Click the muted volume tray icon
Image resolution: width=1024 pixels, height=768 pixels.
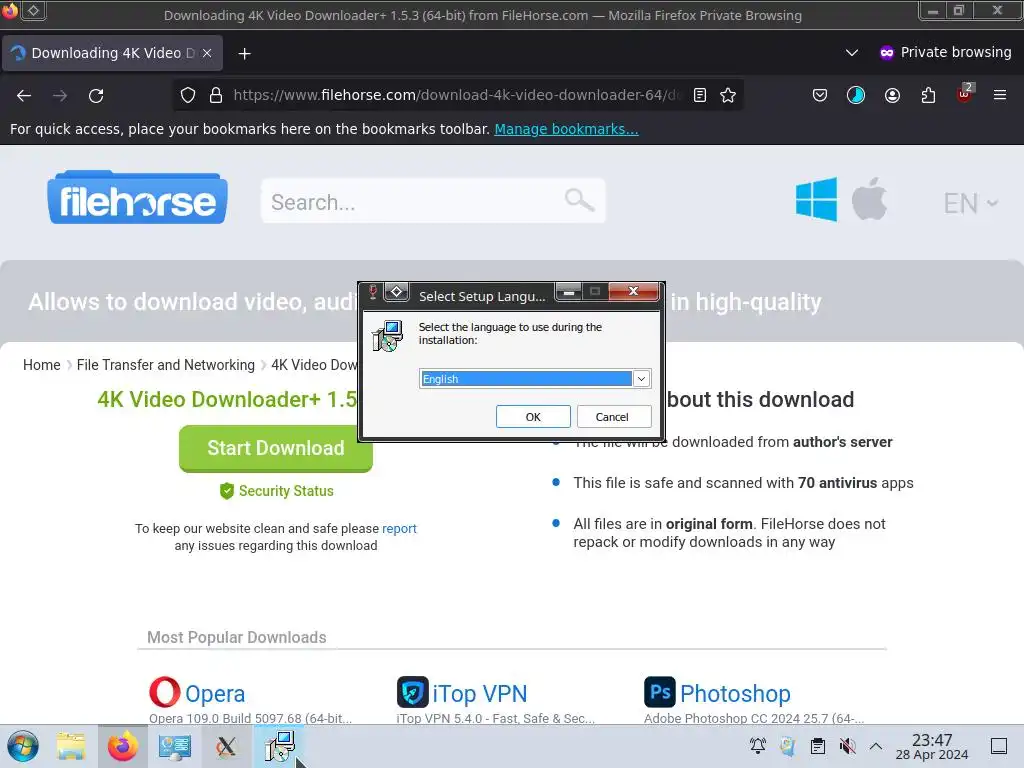pos(847,746)
